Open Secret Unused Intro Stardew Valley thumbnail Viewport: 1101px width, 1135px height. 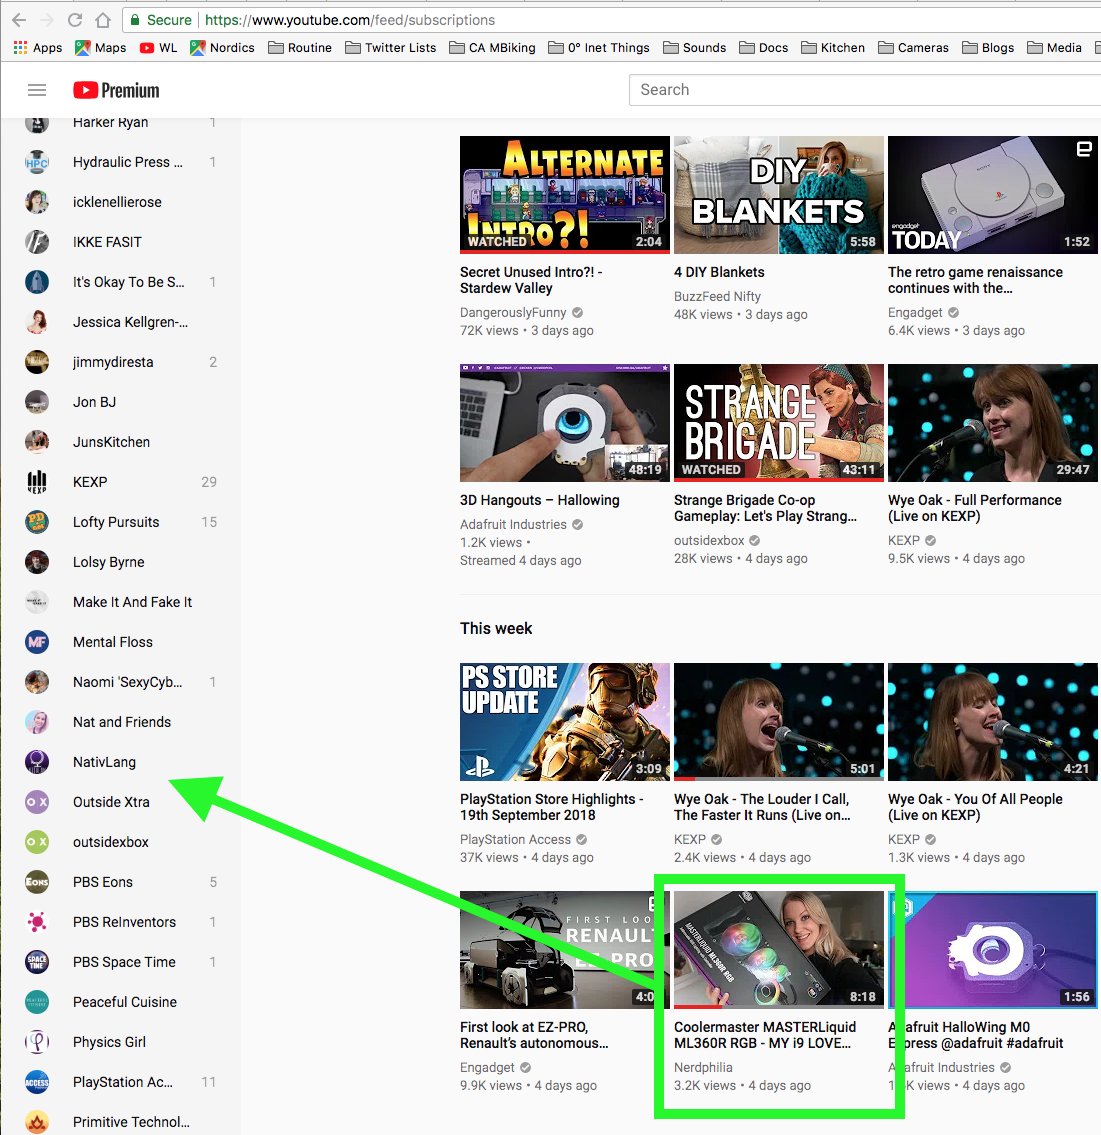(x=565, y=195)
